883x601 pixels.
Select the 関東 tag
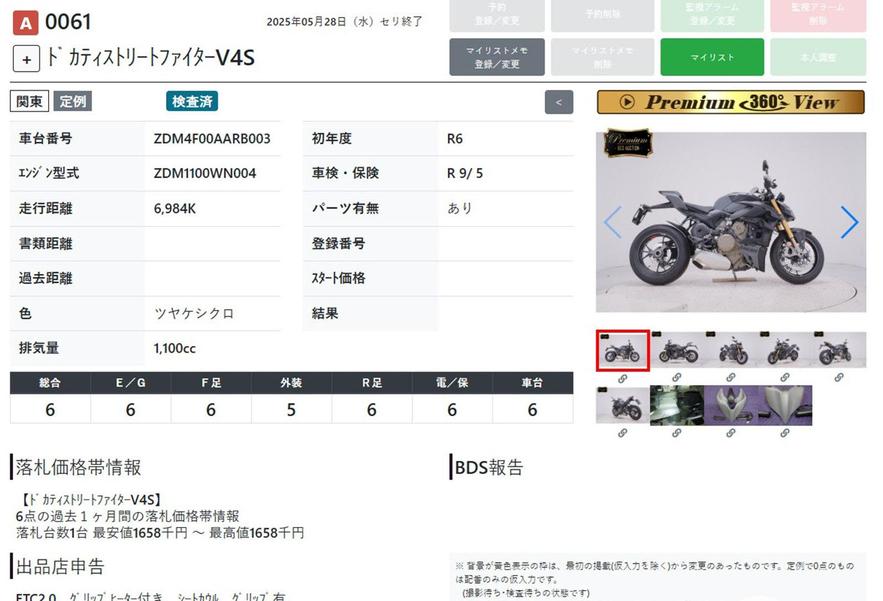pos(29,101)
